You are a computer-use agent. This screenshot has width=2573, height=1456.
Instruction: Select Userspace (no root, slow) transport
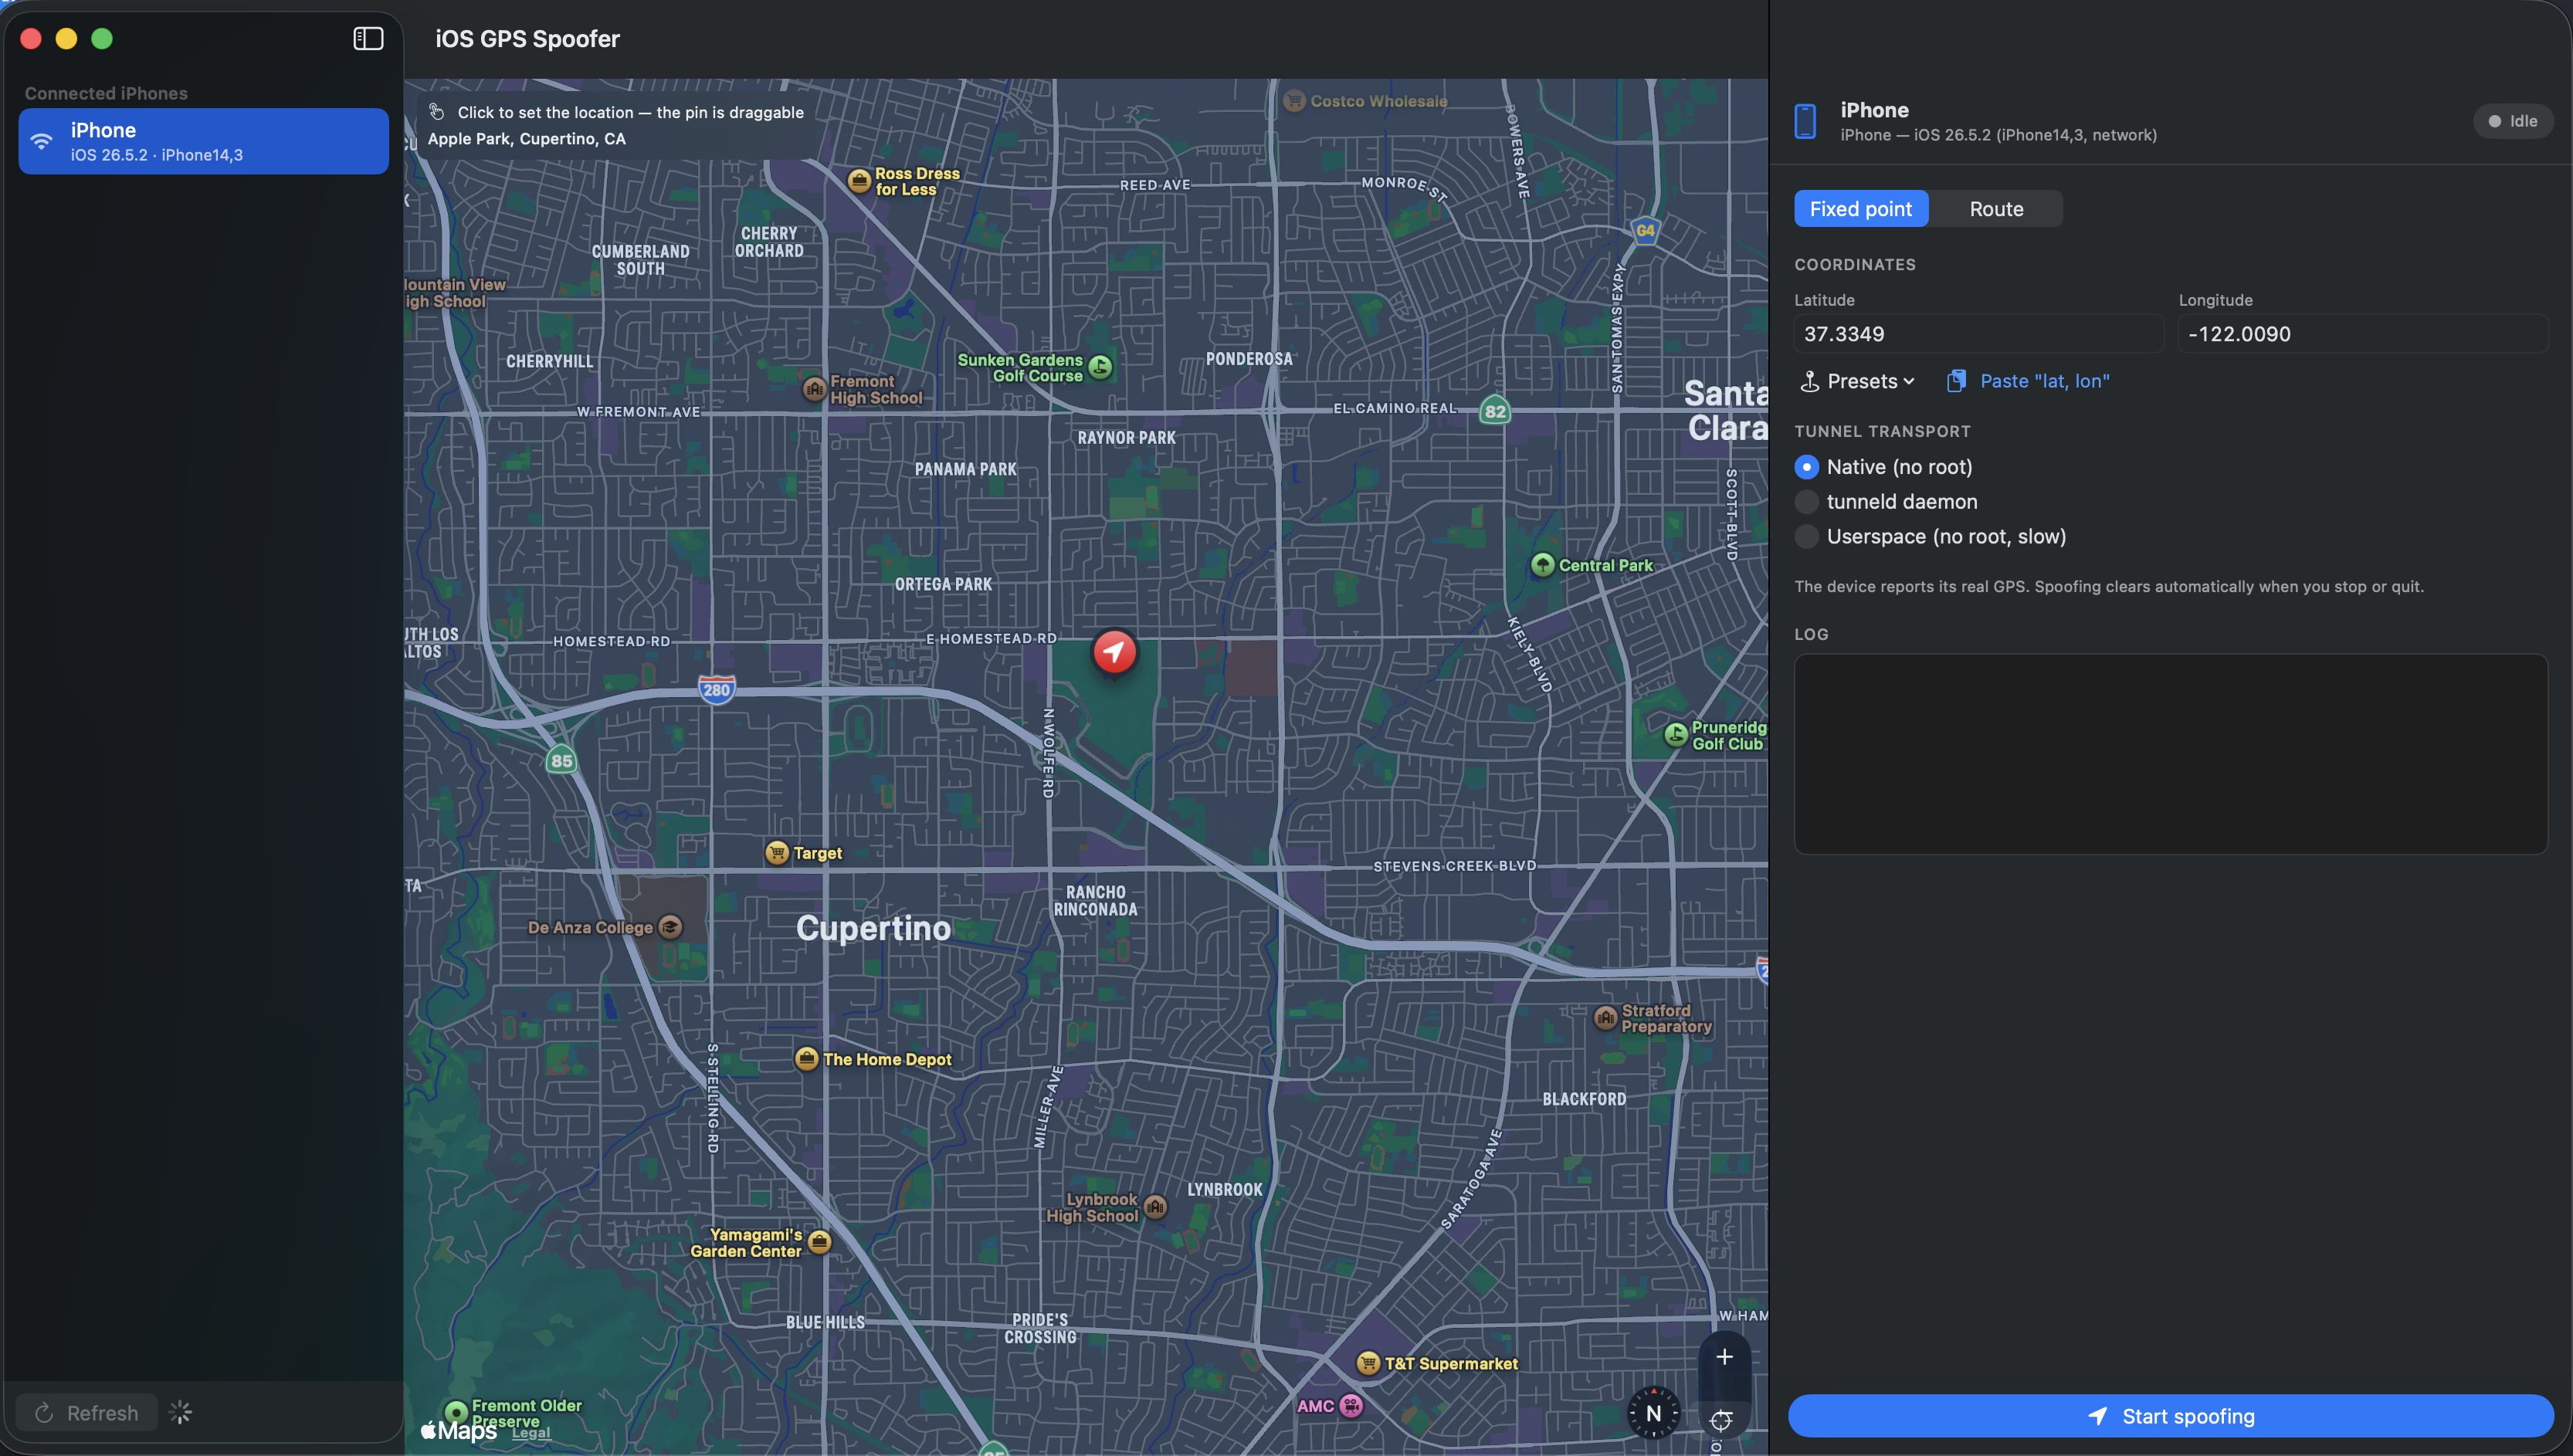1806,537
